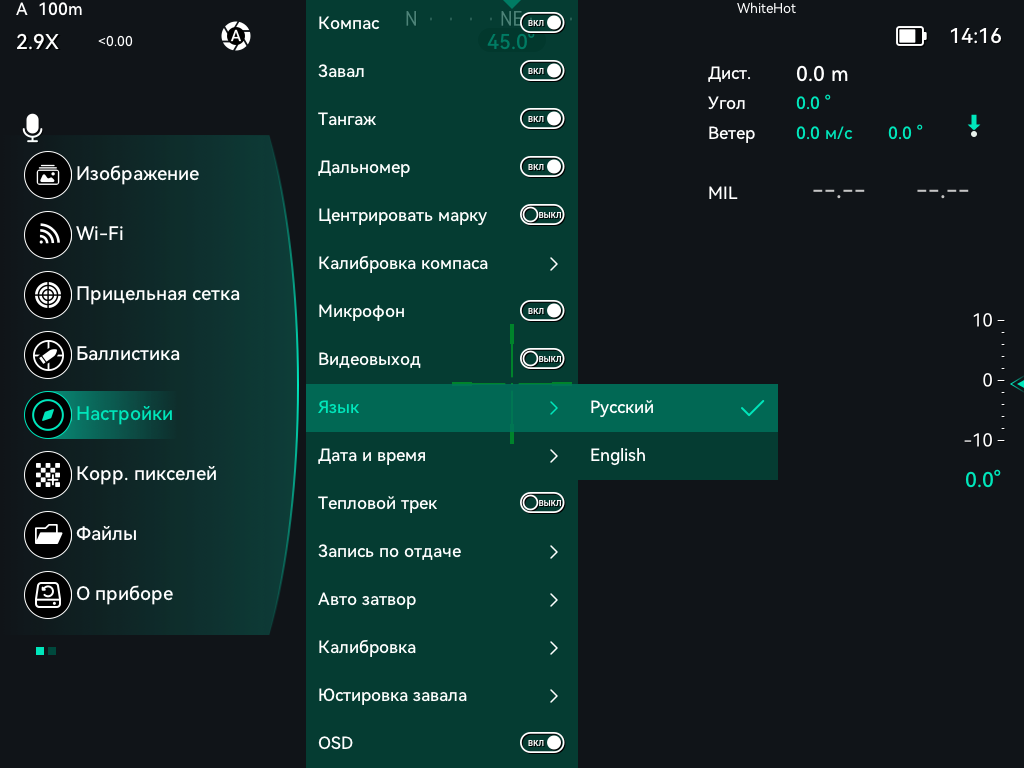Open the Настройки menu label
Screen dimensions: 1024x768
click(125, 414)
